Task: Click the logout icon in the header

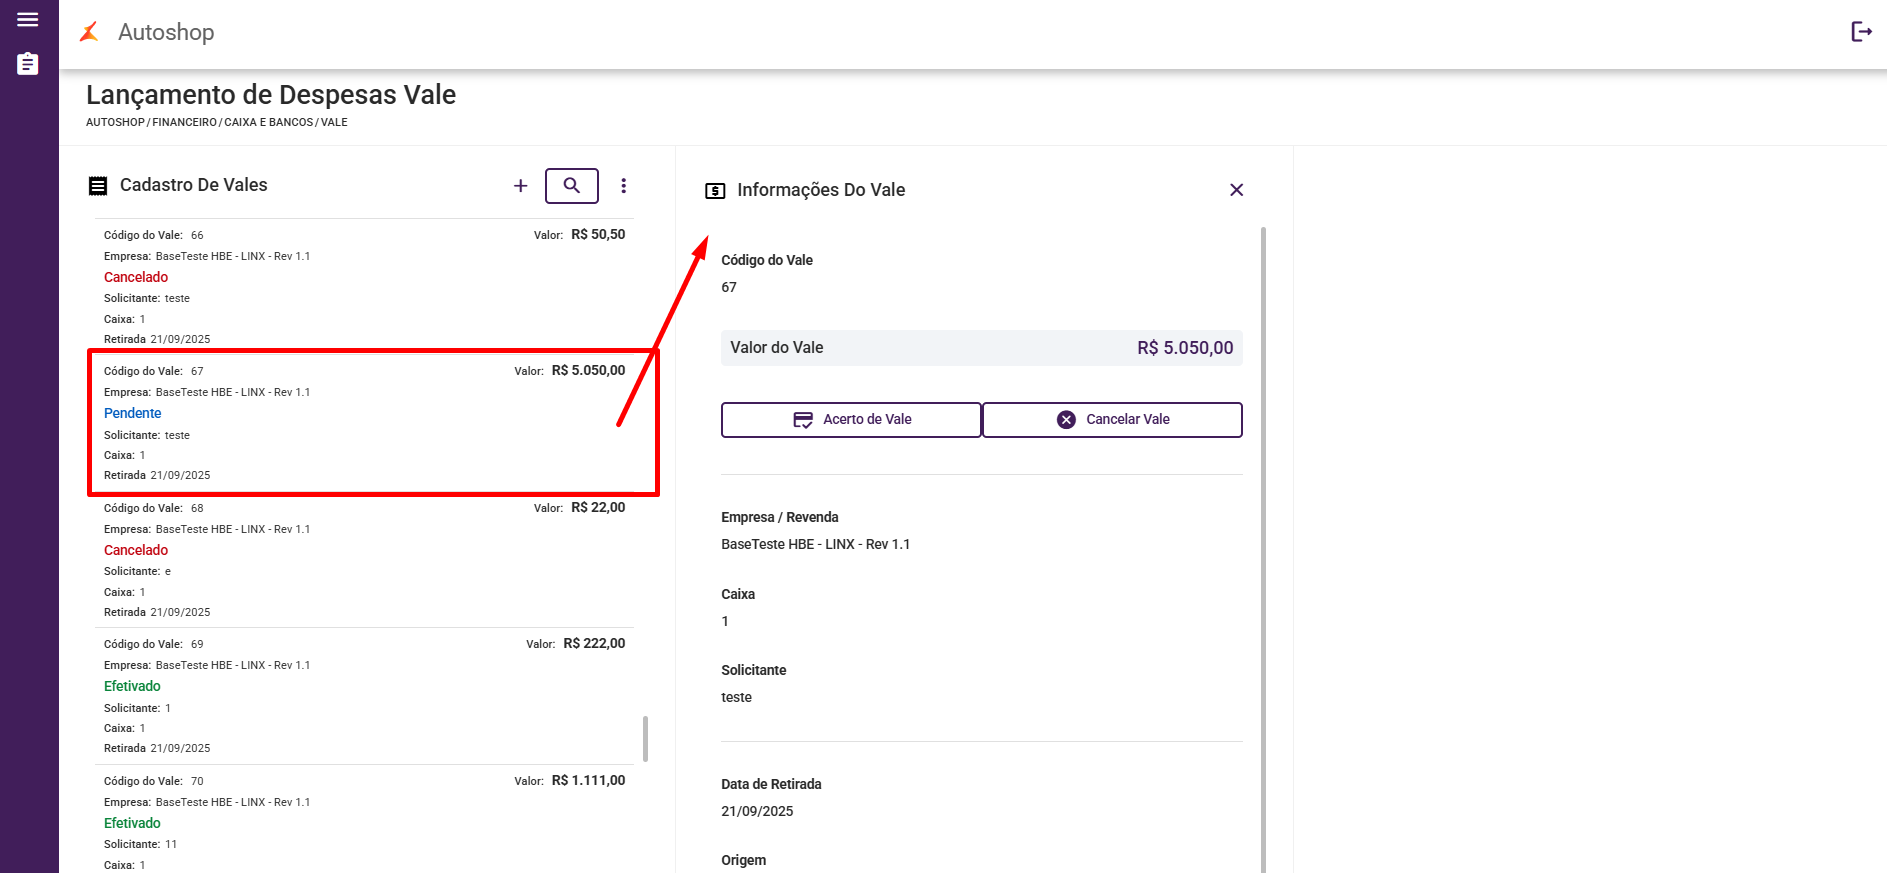Action: point(1861,32)
